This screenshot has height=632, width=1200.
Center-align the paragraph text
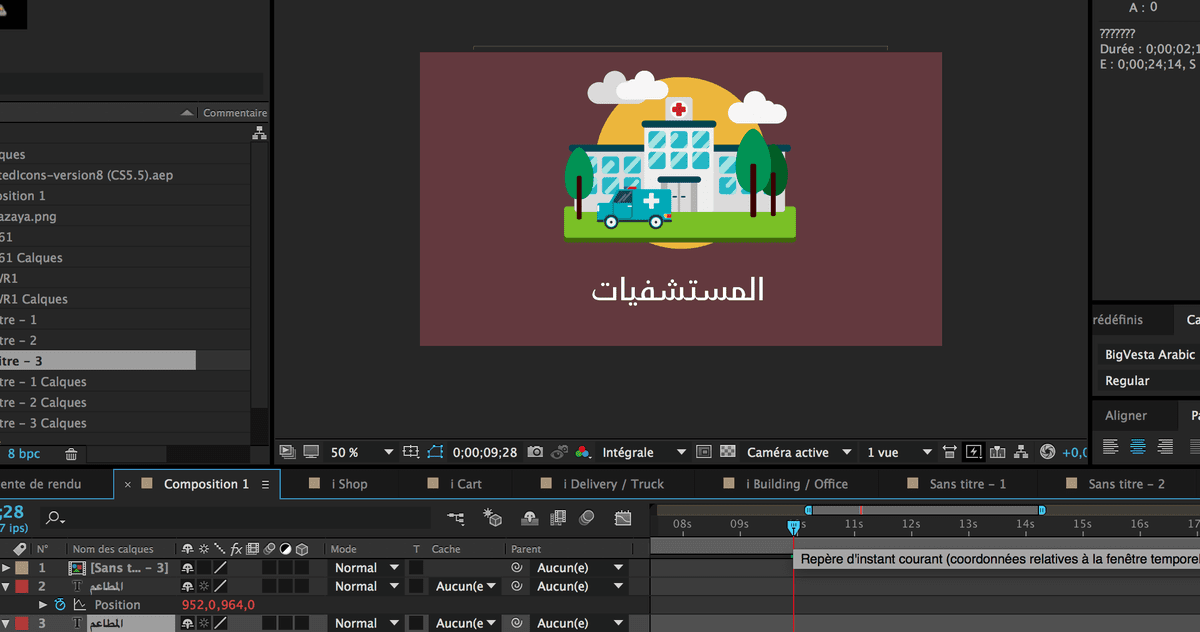click(x=1137, y=447)
